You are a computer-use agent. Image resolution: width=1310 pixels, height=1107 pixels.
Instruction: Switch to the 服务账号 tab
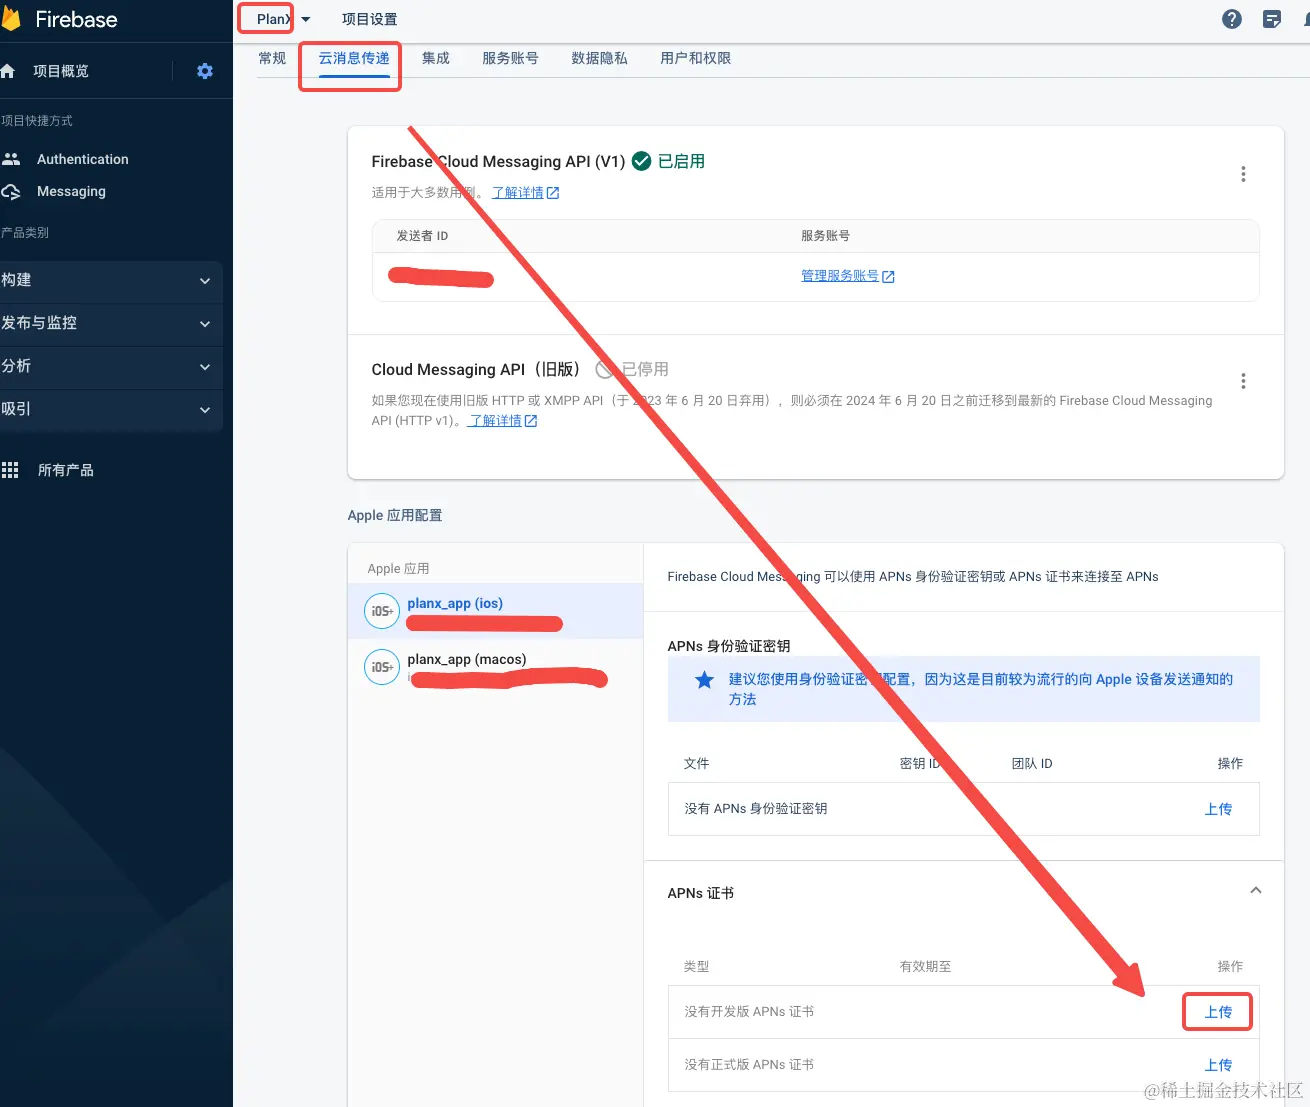510,58
